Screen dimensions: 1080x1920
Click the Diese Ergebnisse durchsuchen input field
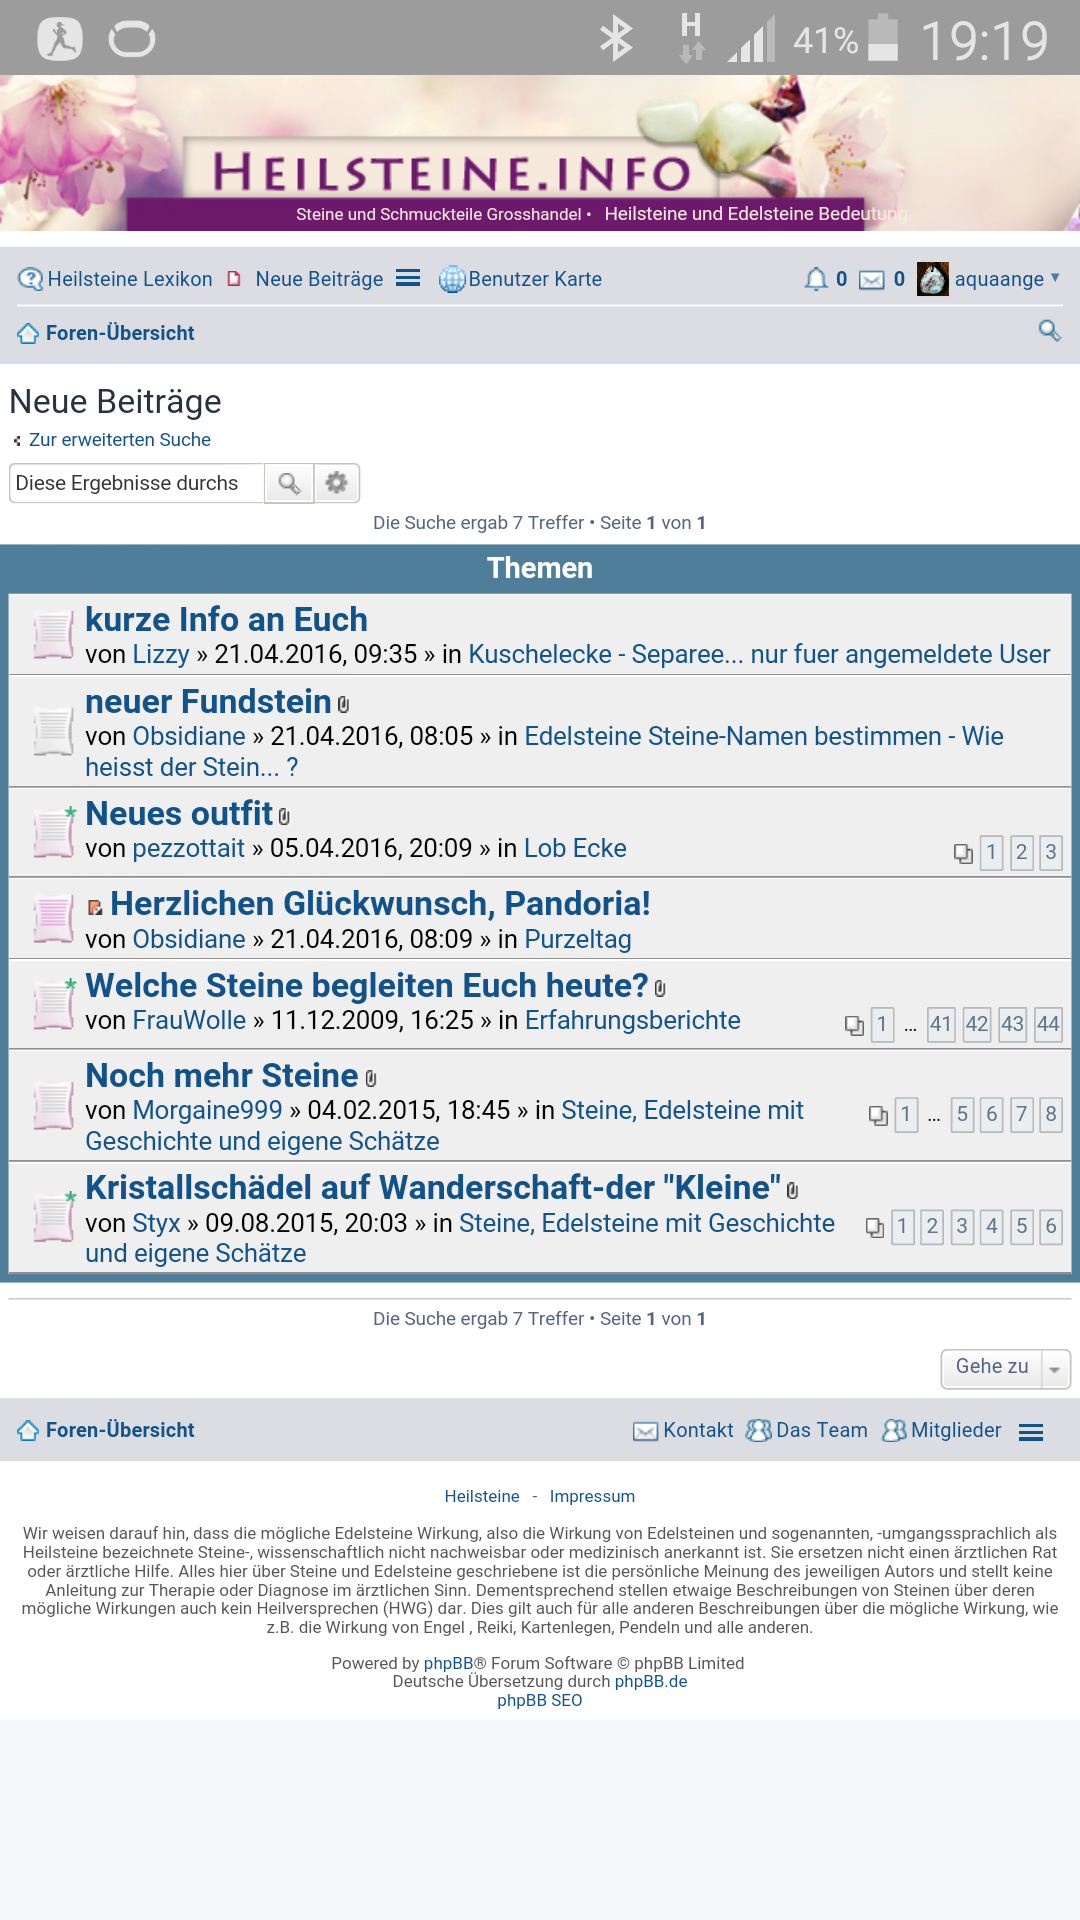[137, 483]
